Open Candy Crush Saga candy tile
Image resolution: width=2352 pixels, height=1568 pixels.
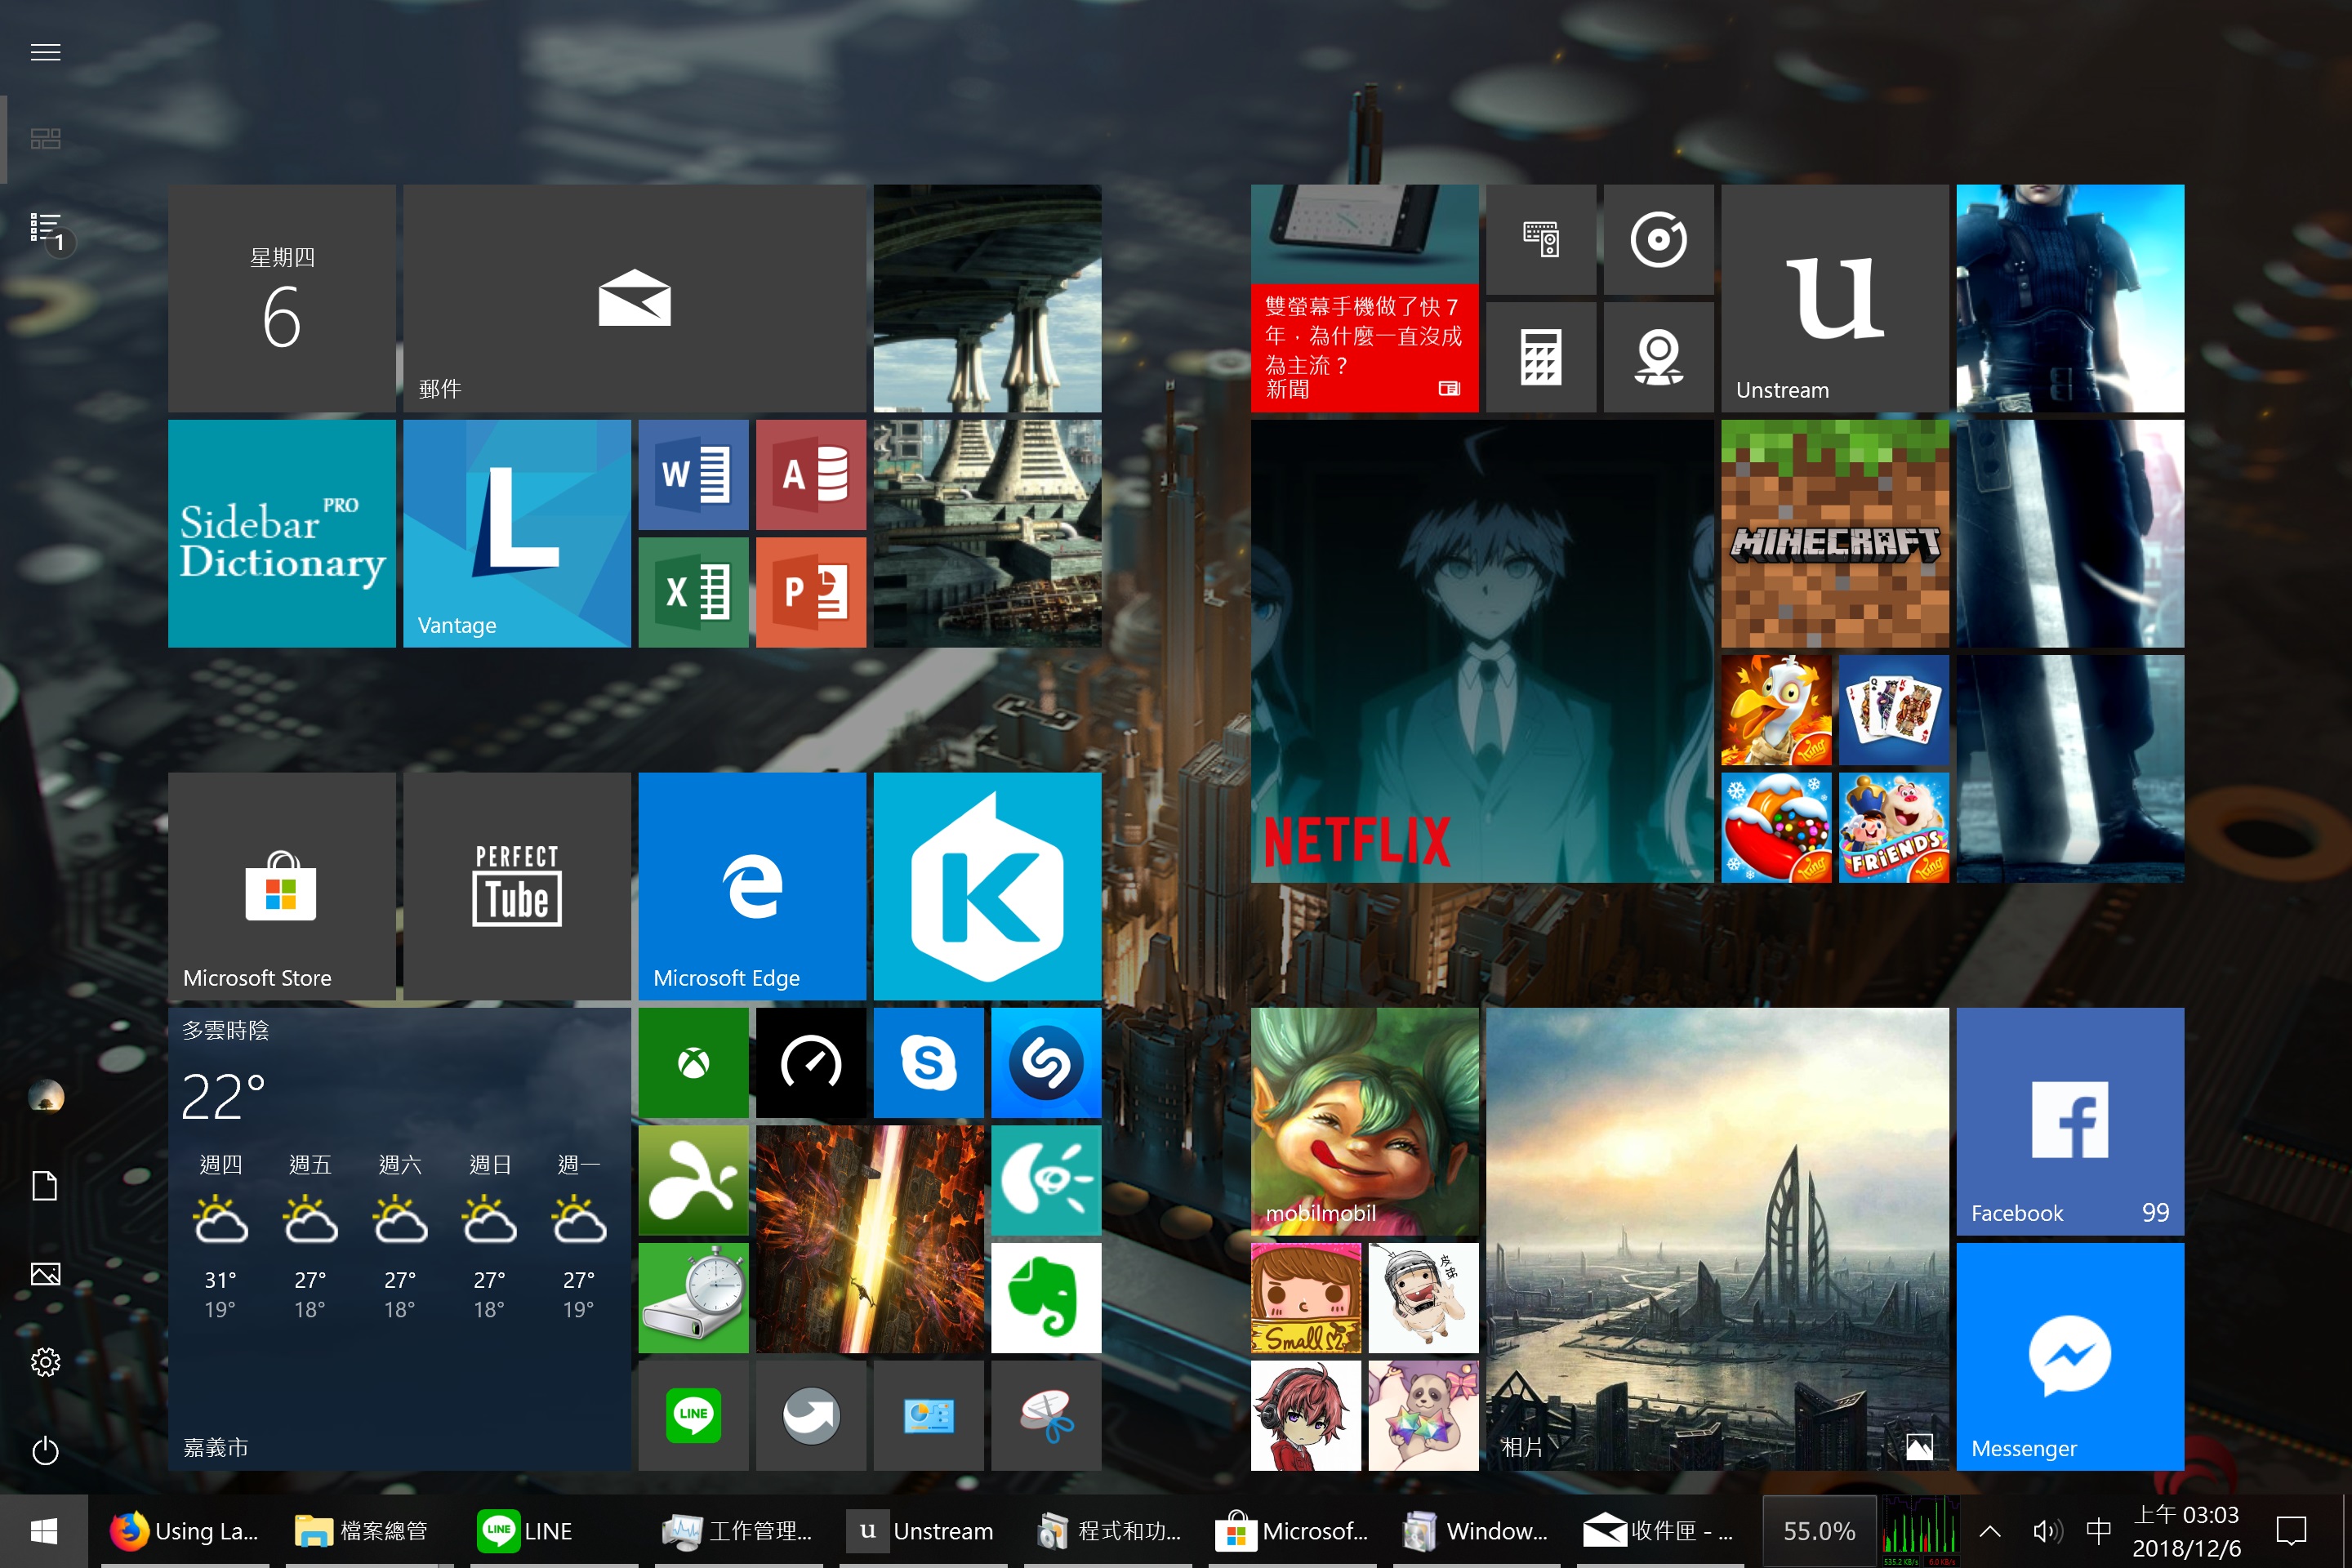1776,828
